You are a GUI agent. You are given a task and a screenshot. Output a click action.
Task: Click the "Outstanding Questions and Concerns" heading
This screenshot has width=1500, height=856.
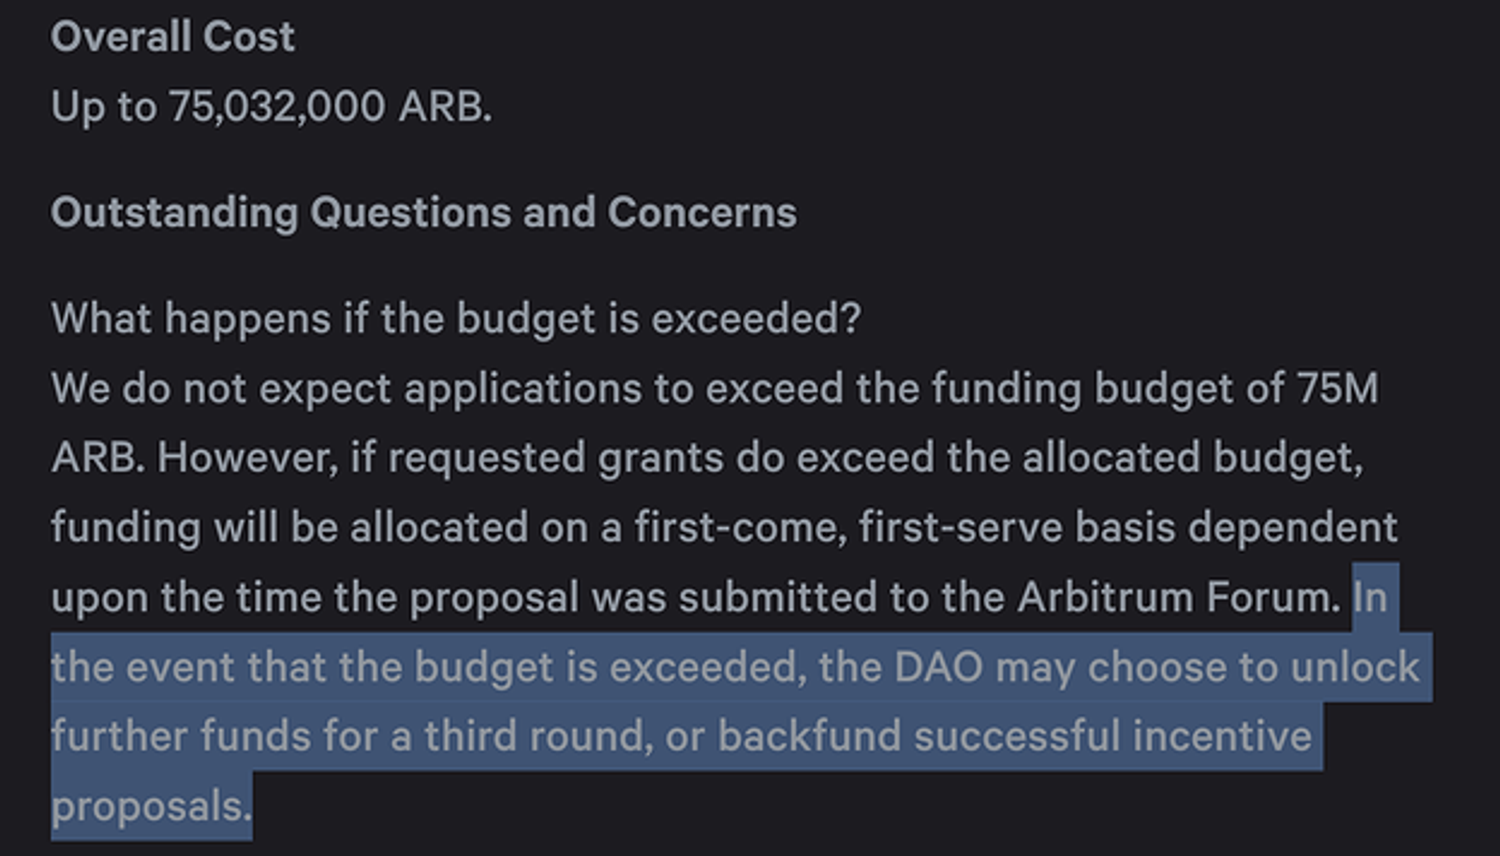point(424,212)
